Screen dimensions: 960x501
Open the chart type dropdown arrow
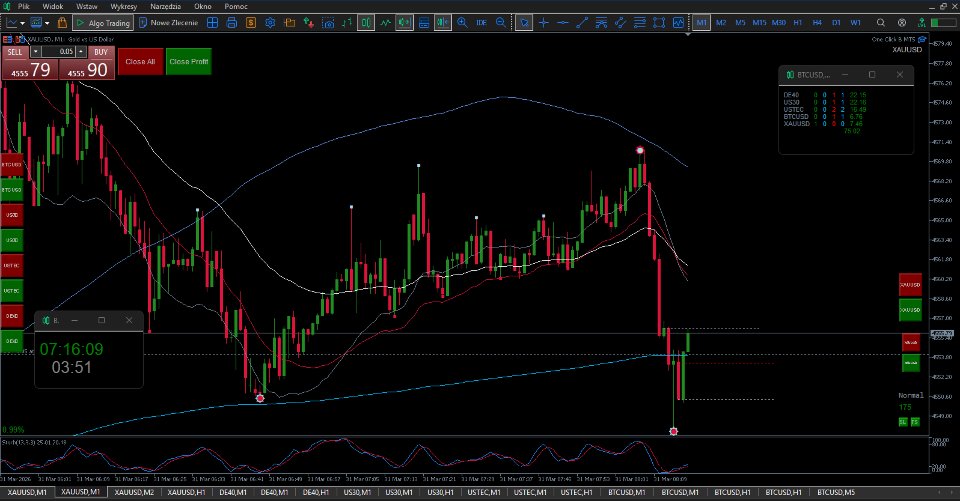[23, 23]
